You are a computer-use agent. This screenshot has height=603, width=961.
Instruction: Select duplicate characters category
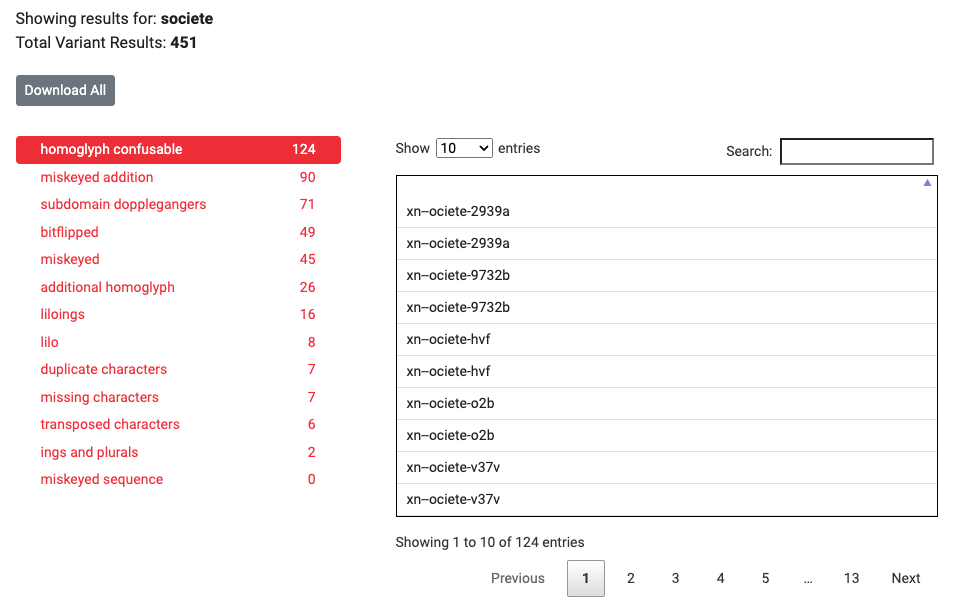tap(103, 369)
